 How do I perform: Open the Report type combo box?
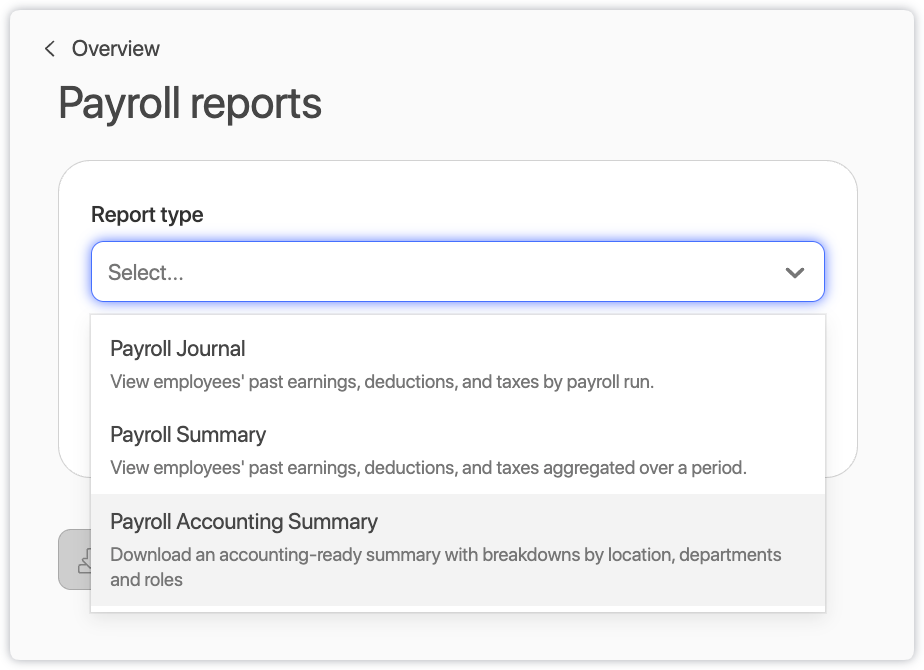(x=457, y=272)
